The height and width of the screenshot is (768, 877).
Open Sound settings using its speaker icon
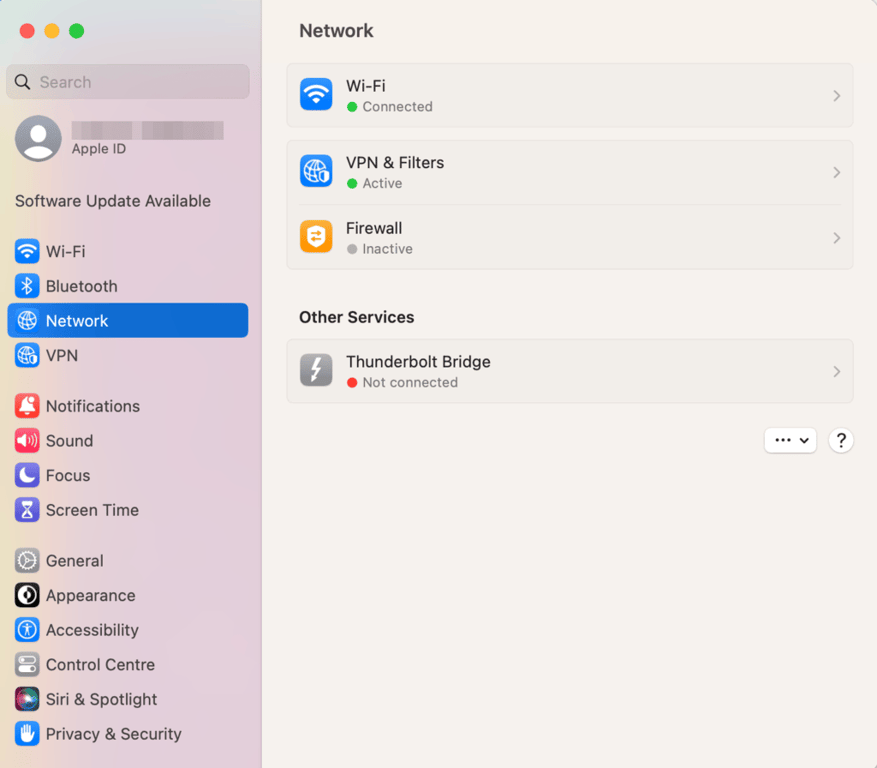[x=25, y=441]
